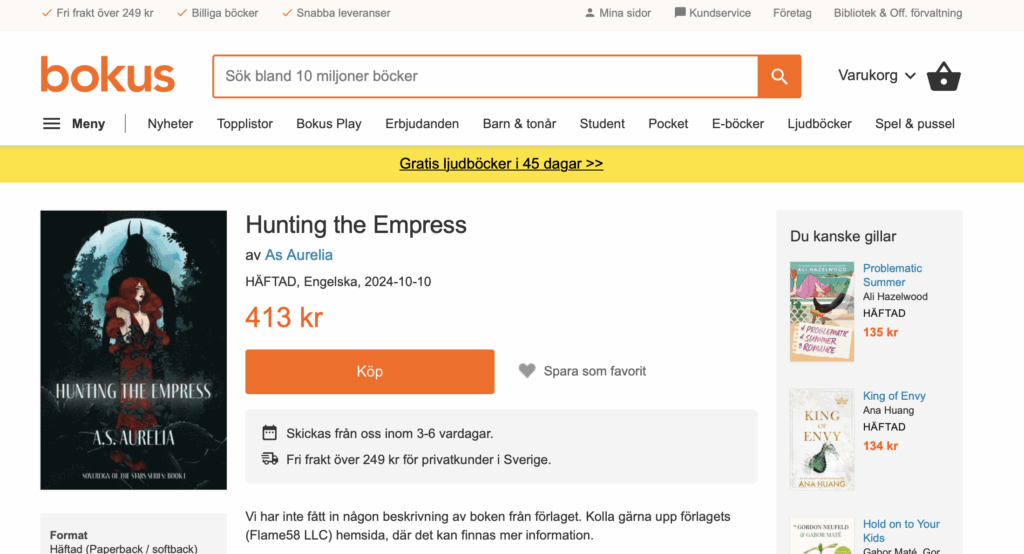Click the heart favorite icon

527,371
